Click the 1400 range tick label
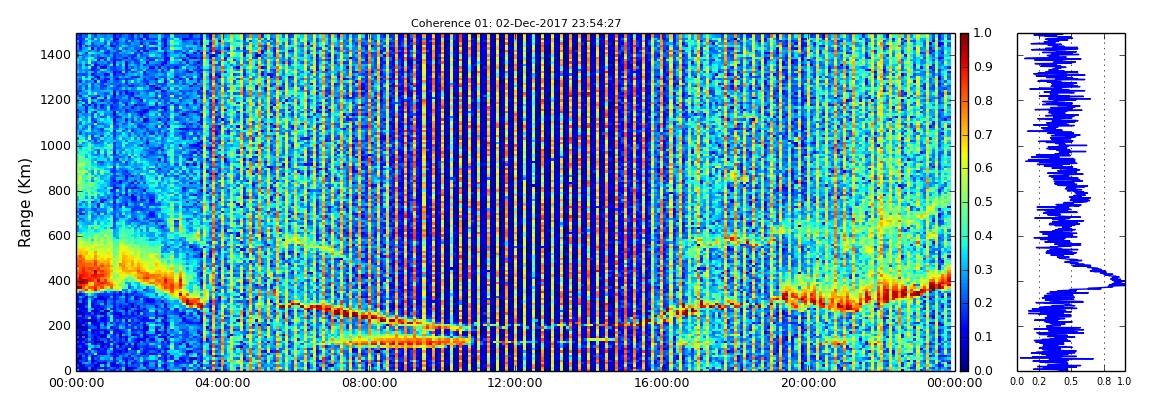Screen dimensions: 1150x407 point(57,55)
